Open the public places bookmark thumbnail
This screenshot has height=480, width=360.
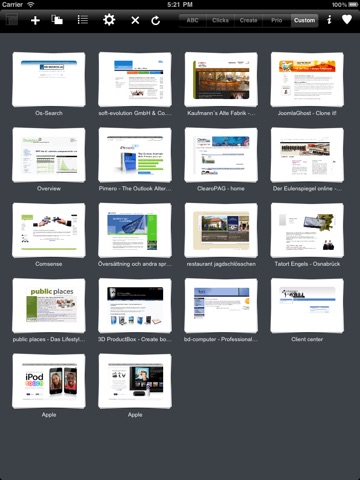(49, 306)
